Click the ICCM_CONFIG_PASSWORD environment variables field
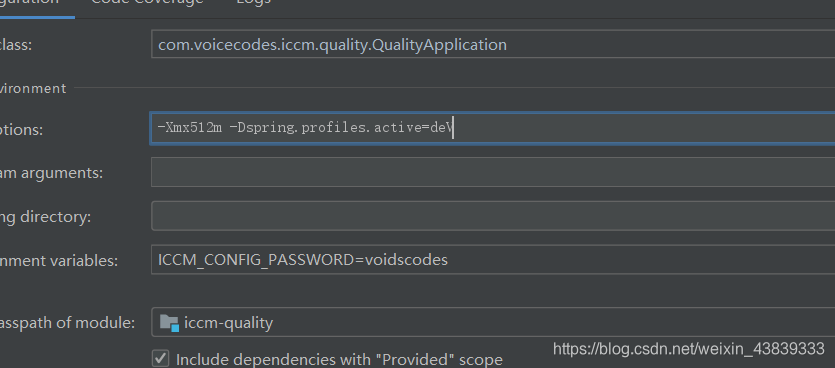The width and height of the screenshot is (835, 368). click(x=493, y=259)
